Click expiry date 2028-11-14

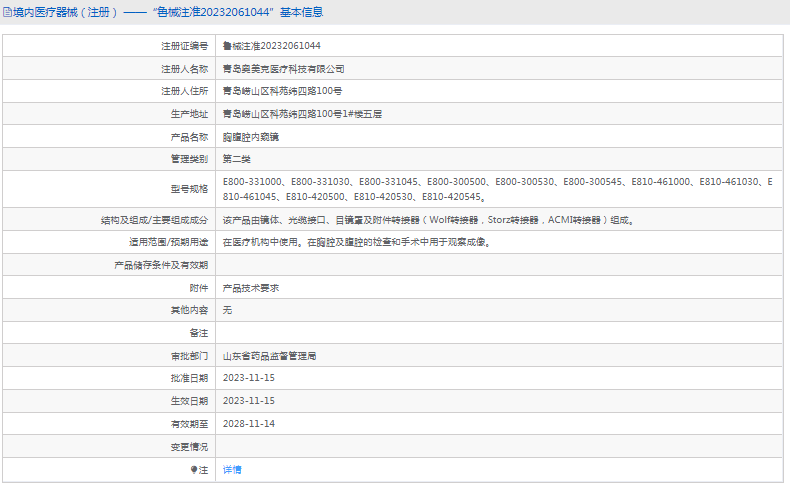pos(249,424)
